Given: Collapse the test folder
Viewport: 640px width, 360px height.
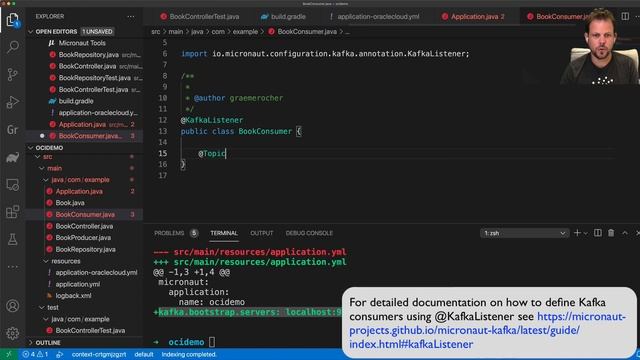Looking at the screenshot, I should [x=42, y=307].
